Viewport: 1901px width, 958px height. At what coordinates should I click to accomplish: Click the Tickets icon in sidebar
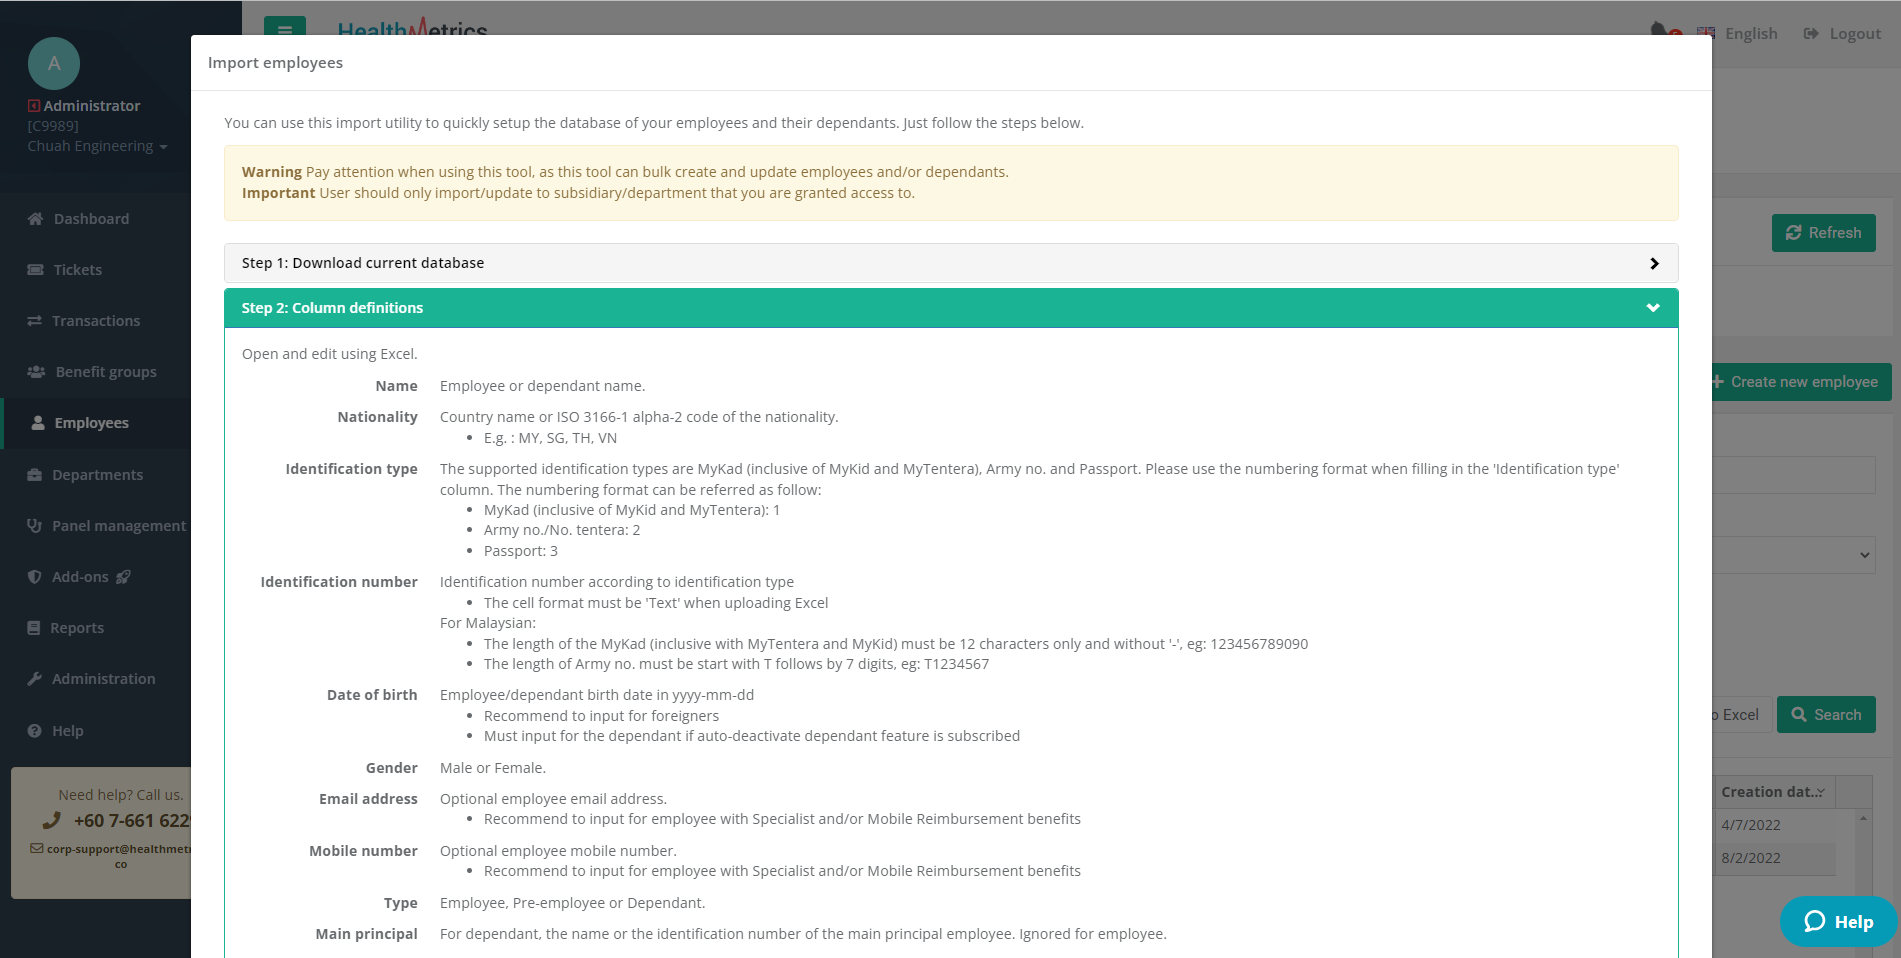[x=36, y=270]
